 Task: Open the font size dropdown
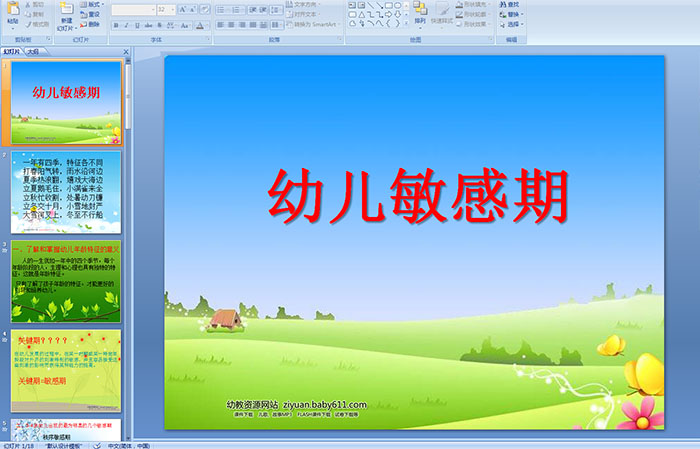point(173,9)
